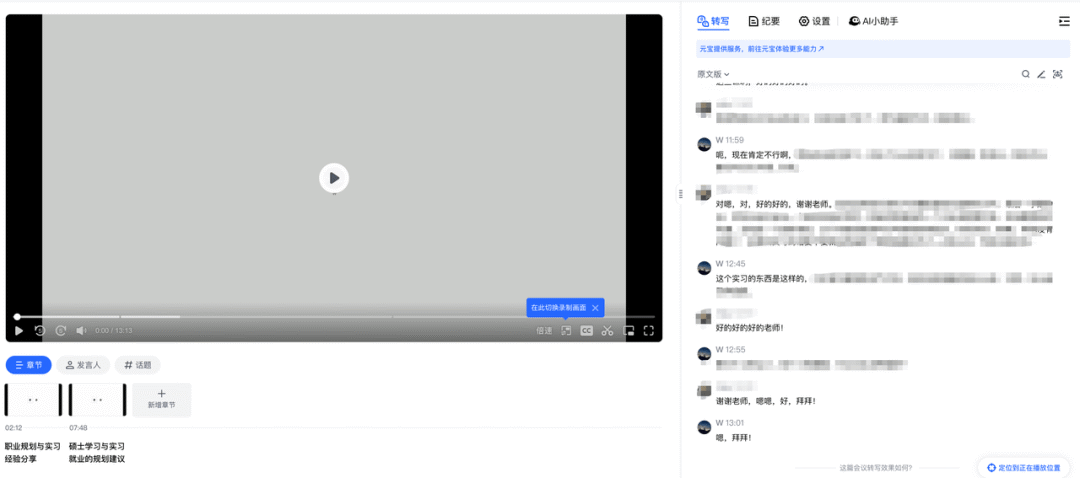The height and width of the screenshot is (478, 1080).
Task: Click the switch recording view icon
Action: point(566,331)
